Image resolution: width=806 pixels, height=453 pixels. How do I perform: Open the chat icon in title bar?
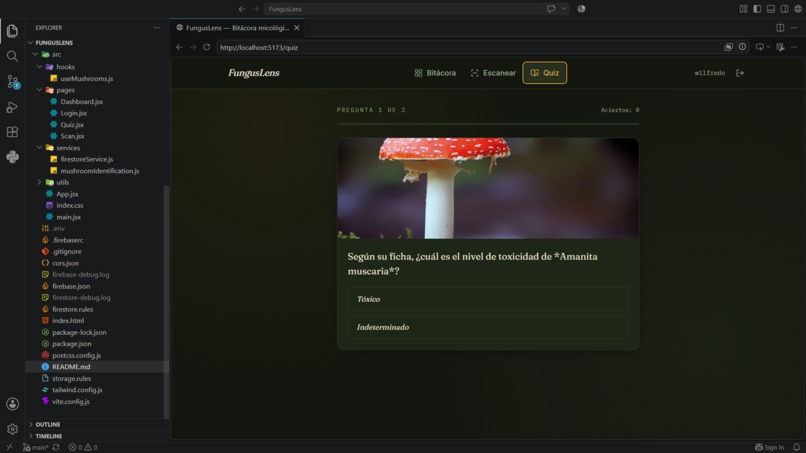coord(551,9)
